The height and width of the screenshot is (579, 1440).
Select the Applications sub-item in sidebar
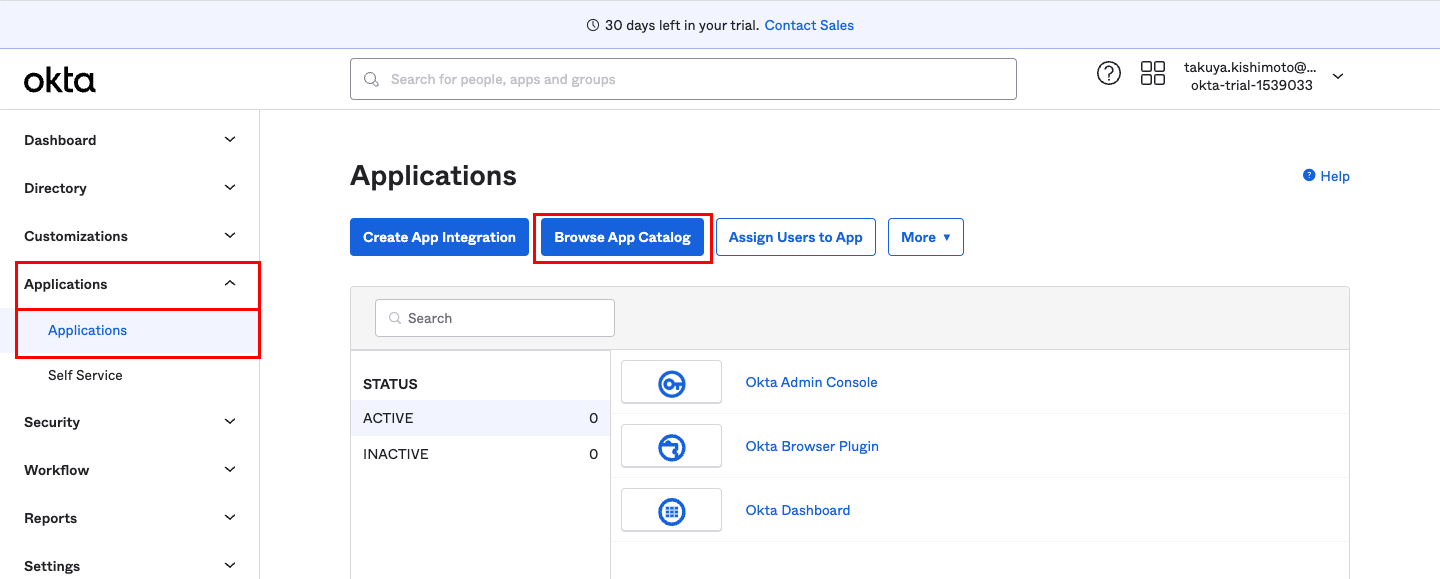pyautogui.click(x=88, y=331)
